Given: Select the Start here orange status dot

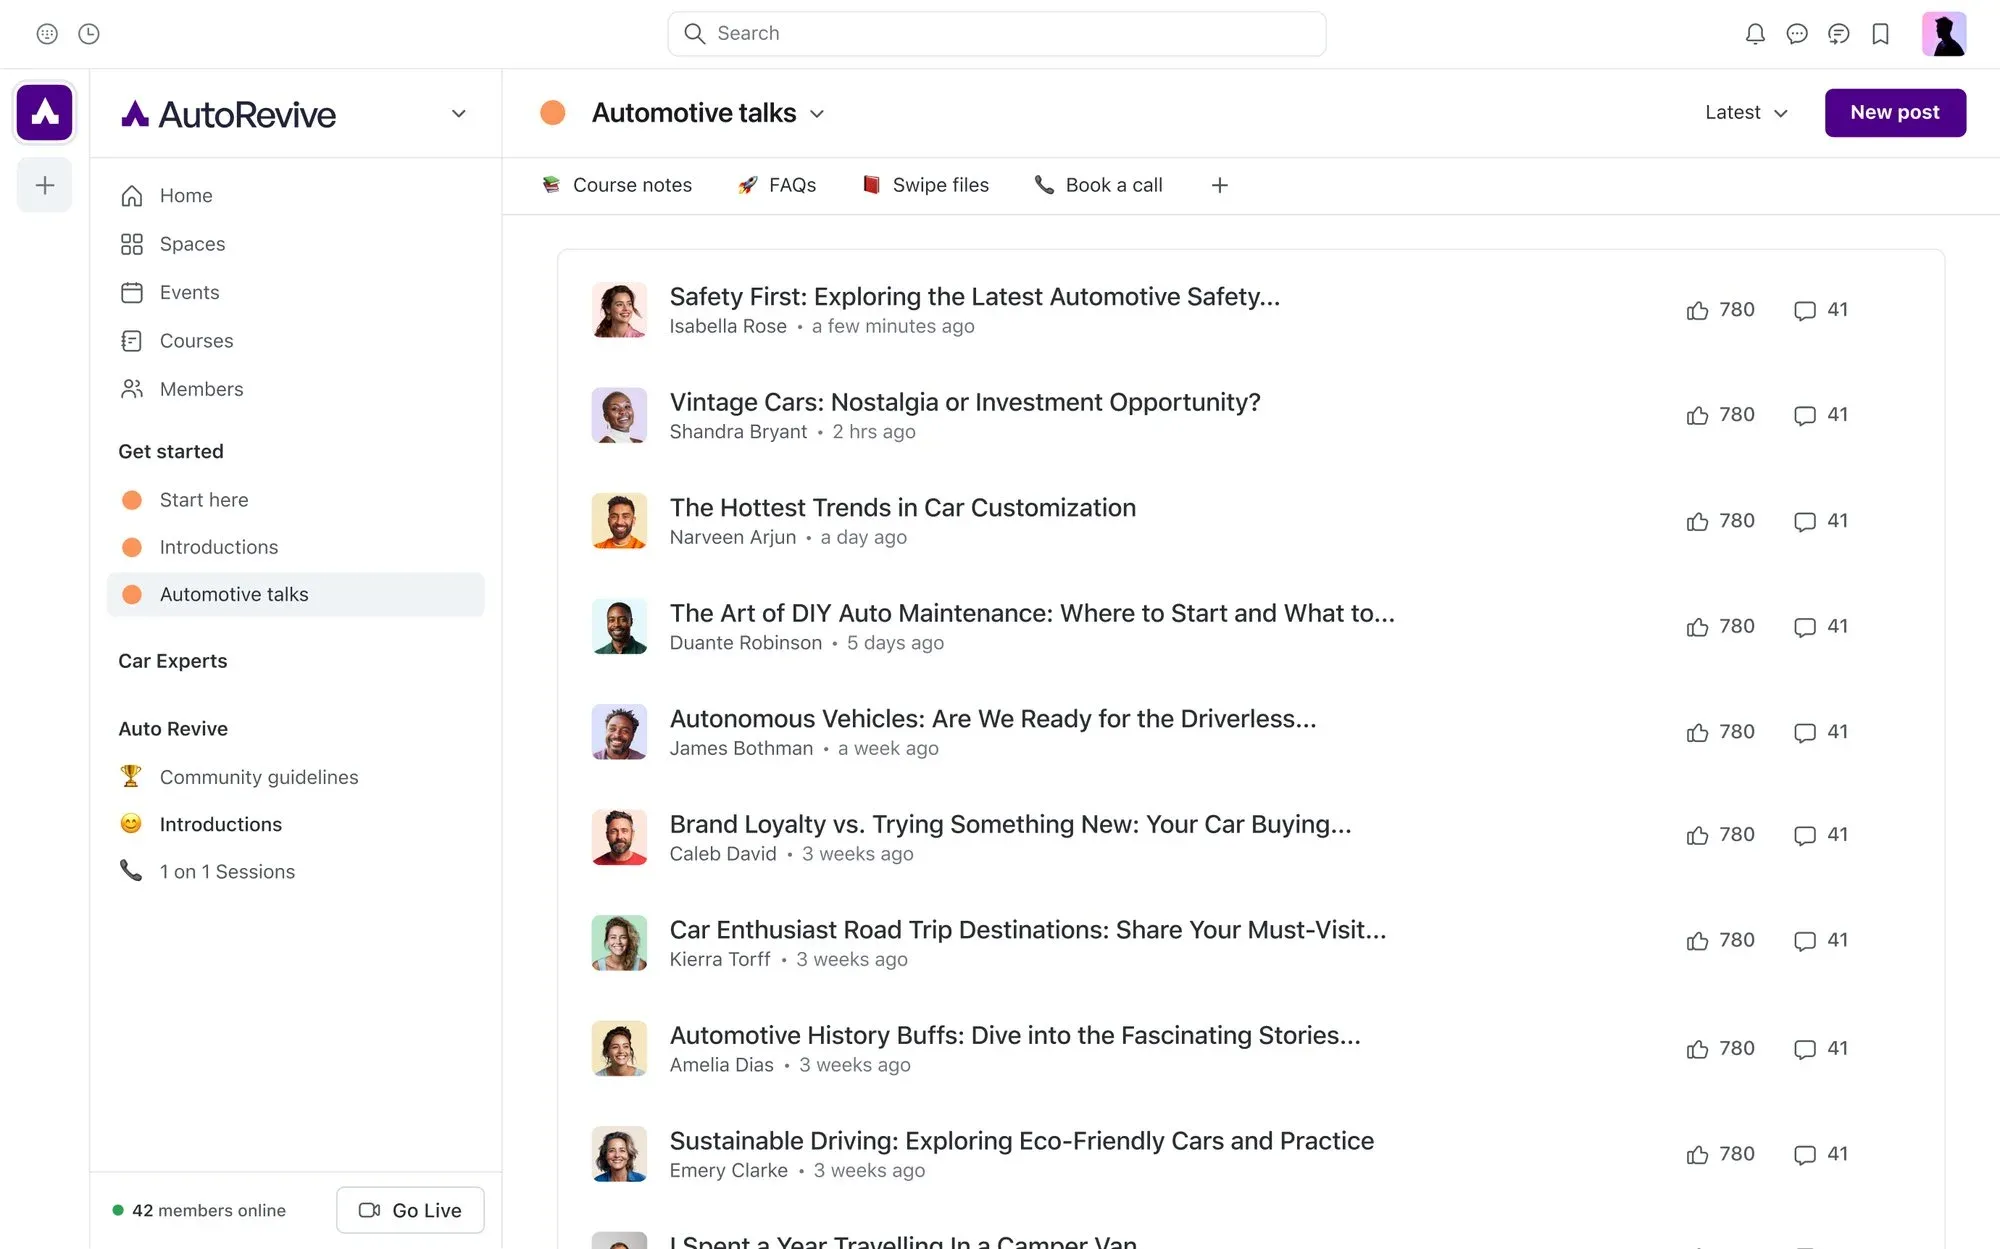Looking at the screenshot, I should pos(132,499).
